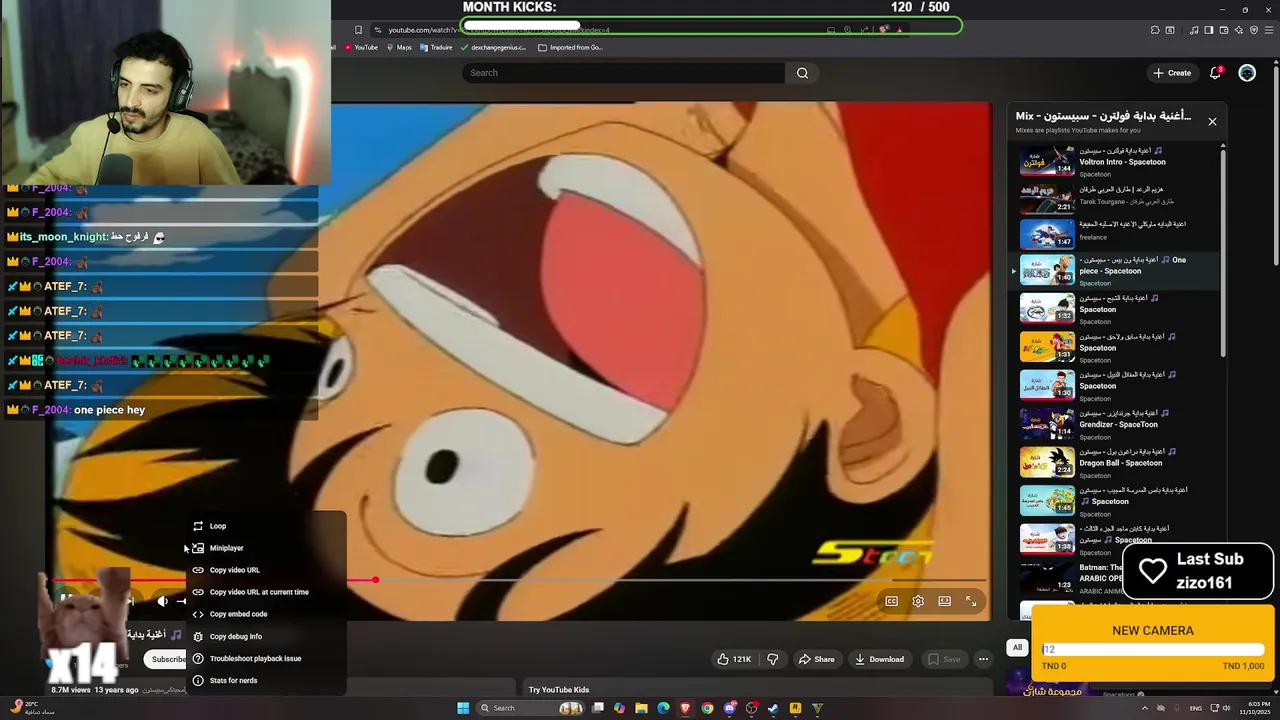This screenshot has width=1280, height=720.
Task: Select Loop in the video context menu
Action: click(265, 526)
